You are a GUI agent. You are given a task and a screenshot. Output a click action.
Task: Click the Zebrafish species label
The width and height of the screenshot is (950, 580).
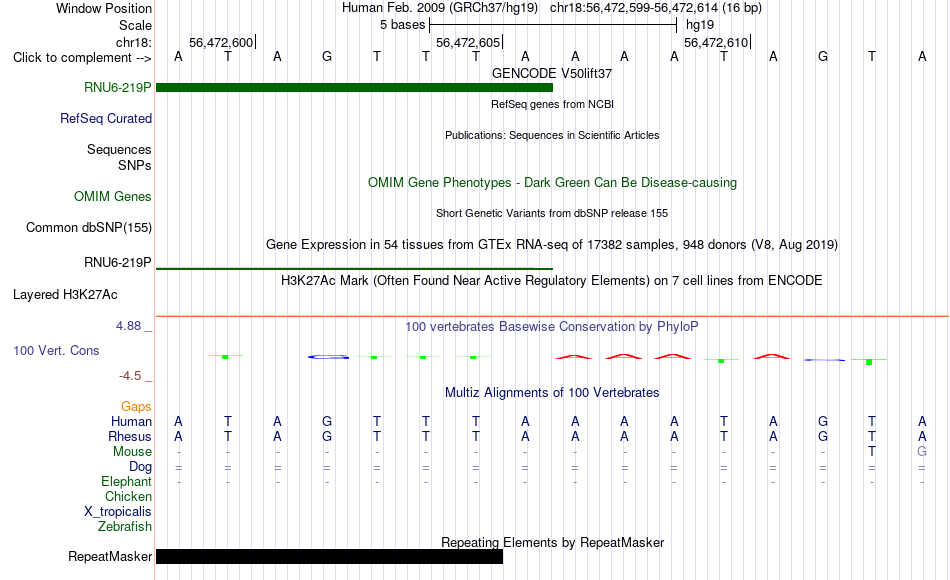[125, 526]
